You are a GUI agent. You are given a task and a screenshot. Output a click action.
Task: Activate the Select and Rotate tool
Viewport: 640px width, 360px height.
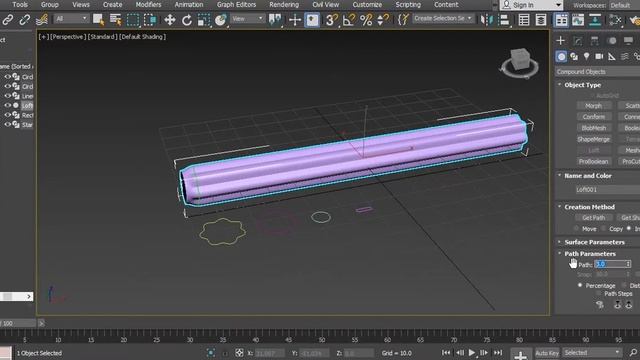(x=187, y=20)
